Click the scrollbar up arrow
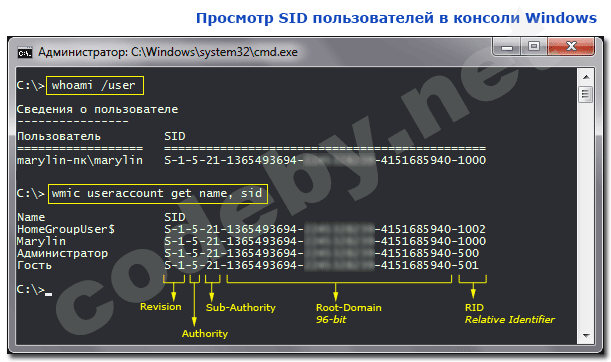Screen dimensions: 611x362 (x=586, y=77)
